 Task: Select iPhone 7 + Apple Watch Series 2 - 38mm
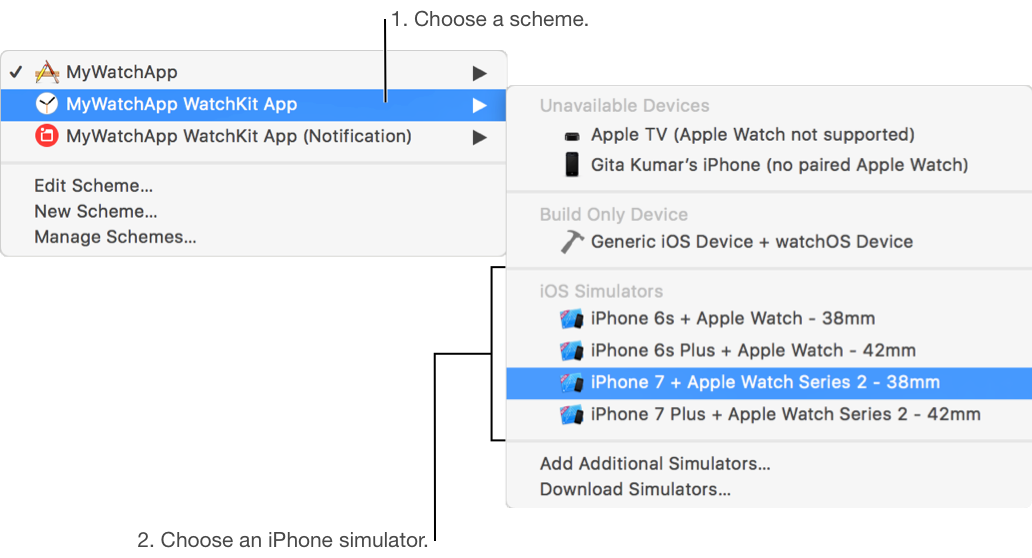765,382
